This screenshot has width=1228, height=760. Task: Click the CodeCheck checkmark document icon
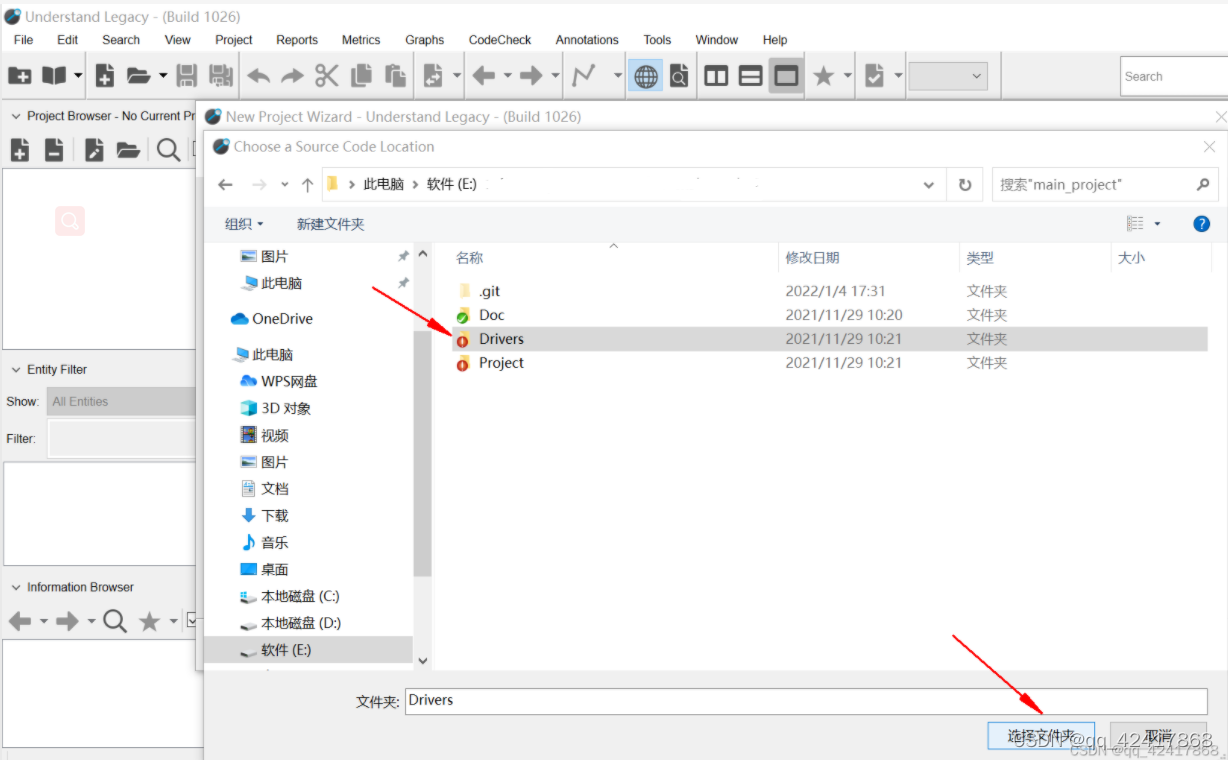pos(874,76)
